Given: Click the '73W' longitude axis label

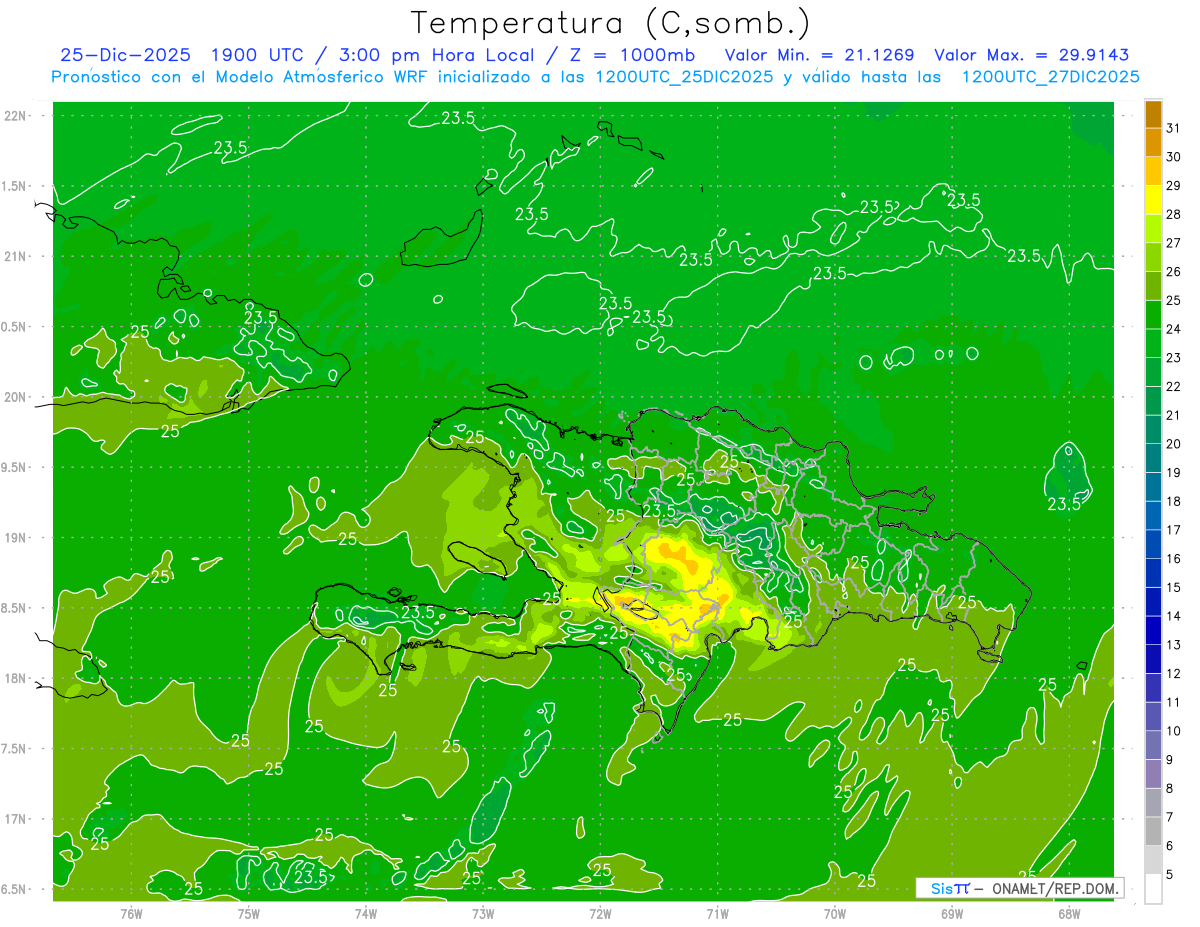Looking at the screenshot, I should (483, 913).
